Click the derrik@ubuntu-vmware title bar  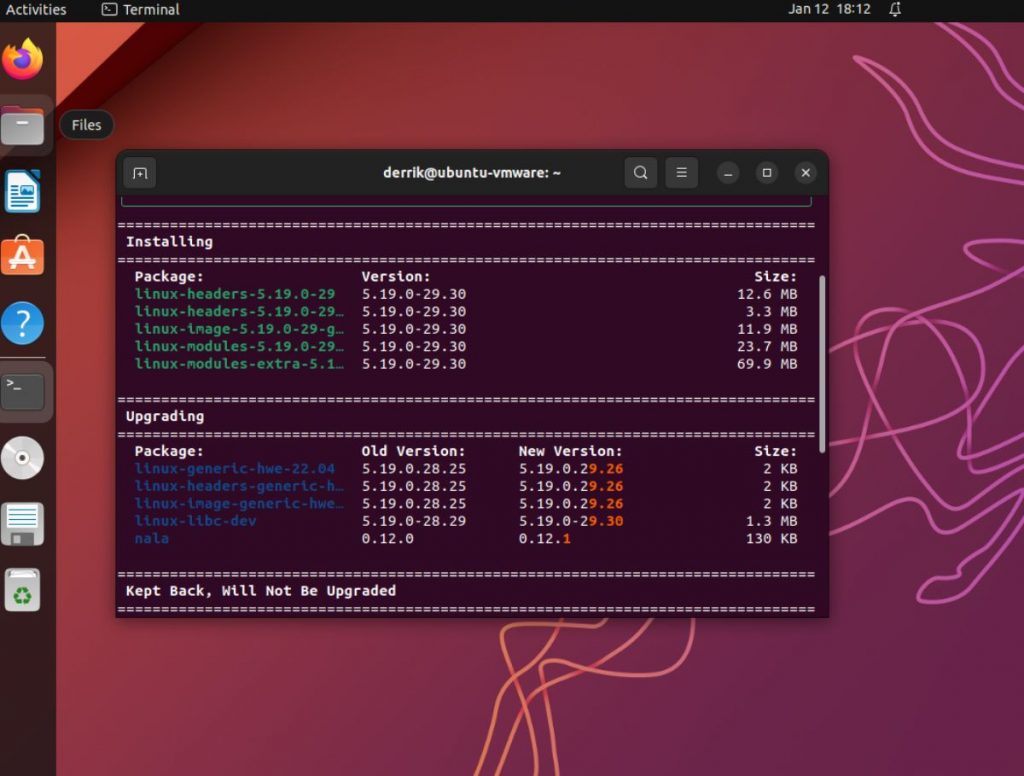(472, 172)
